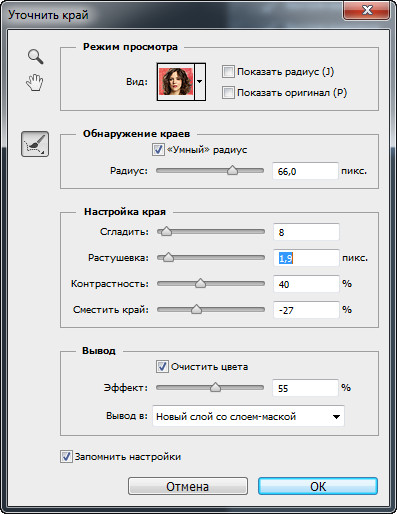Toggle the «Умный» радиус checkbox

coord(158,150)
